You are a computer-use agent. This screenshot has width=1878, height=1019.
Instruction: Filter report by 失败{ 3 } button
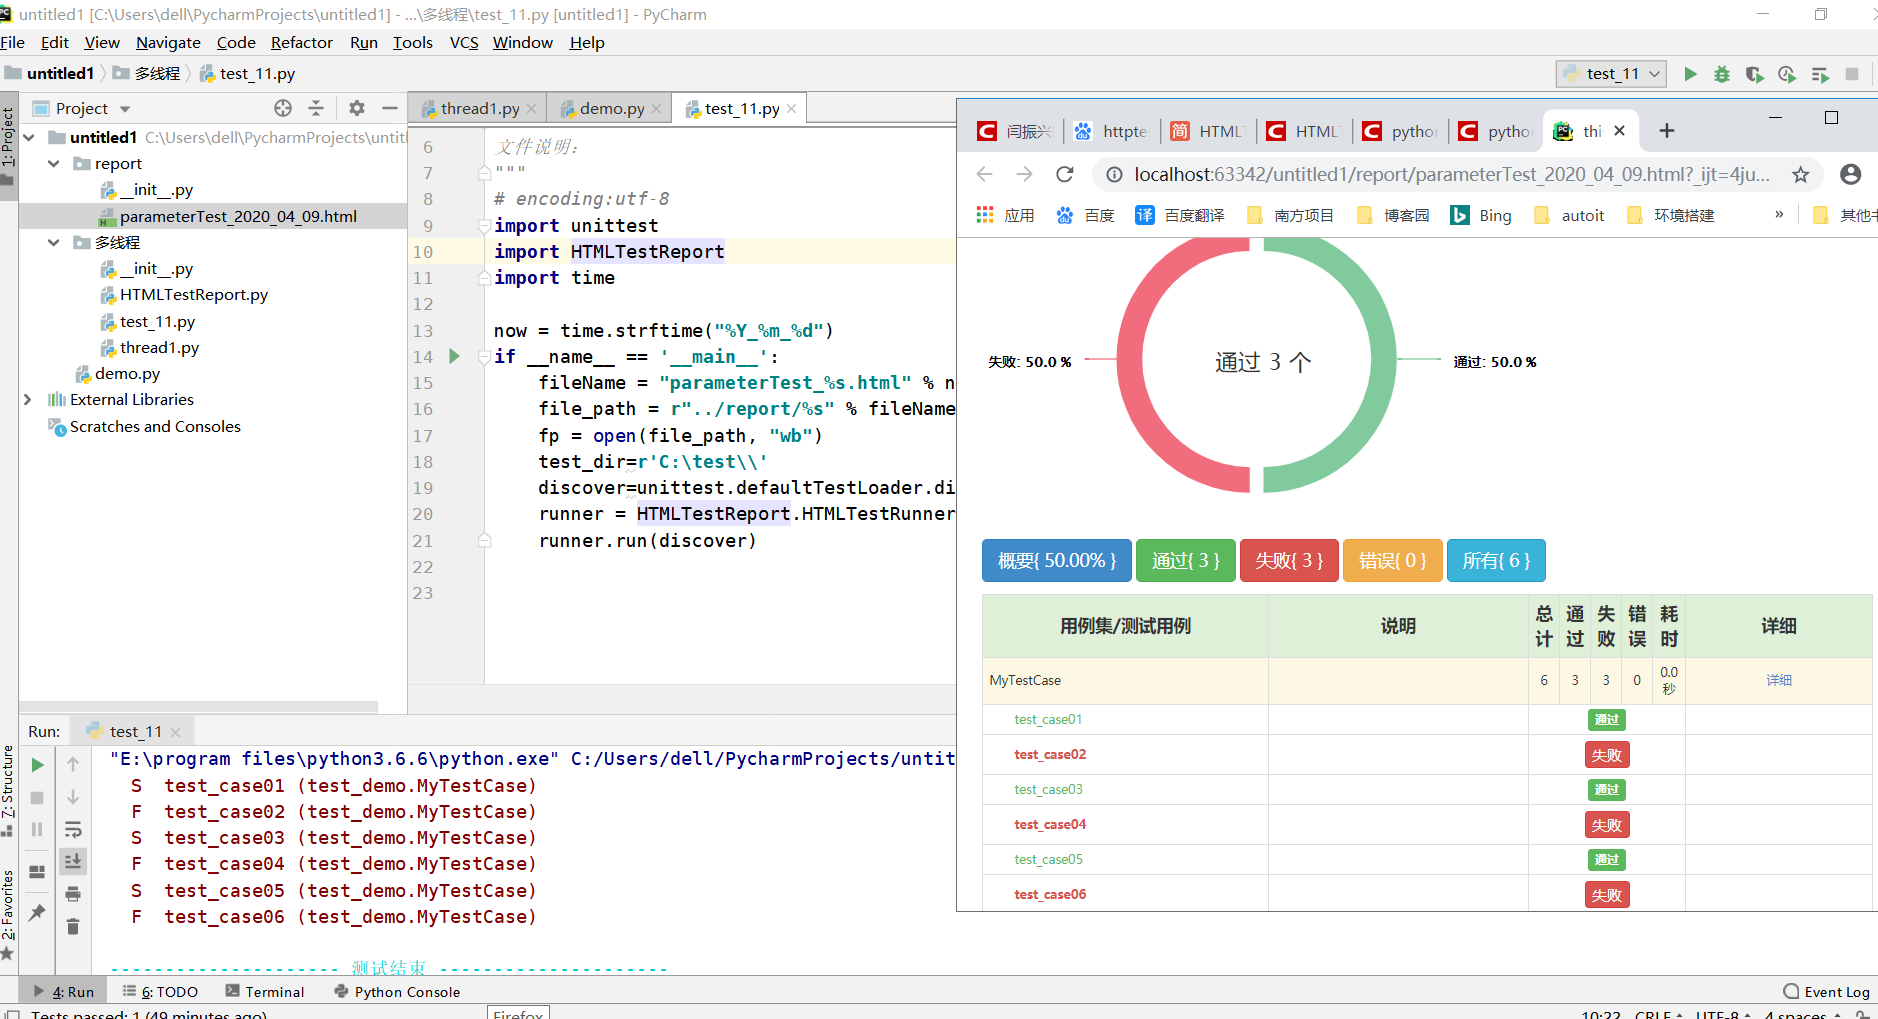click(1289, 560)
